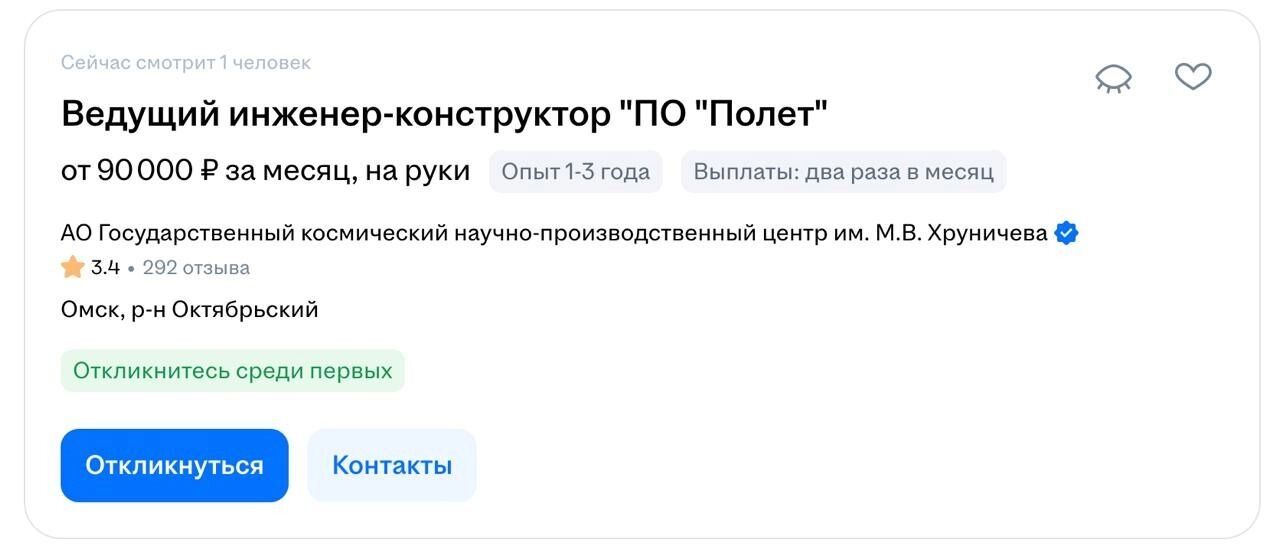Add vacancy to favorites with heart icon
The width and height of the screenshot is (1280, 556).
[1192, 76]
